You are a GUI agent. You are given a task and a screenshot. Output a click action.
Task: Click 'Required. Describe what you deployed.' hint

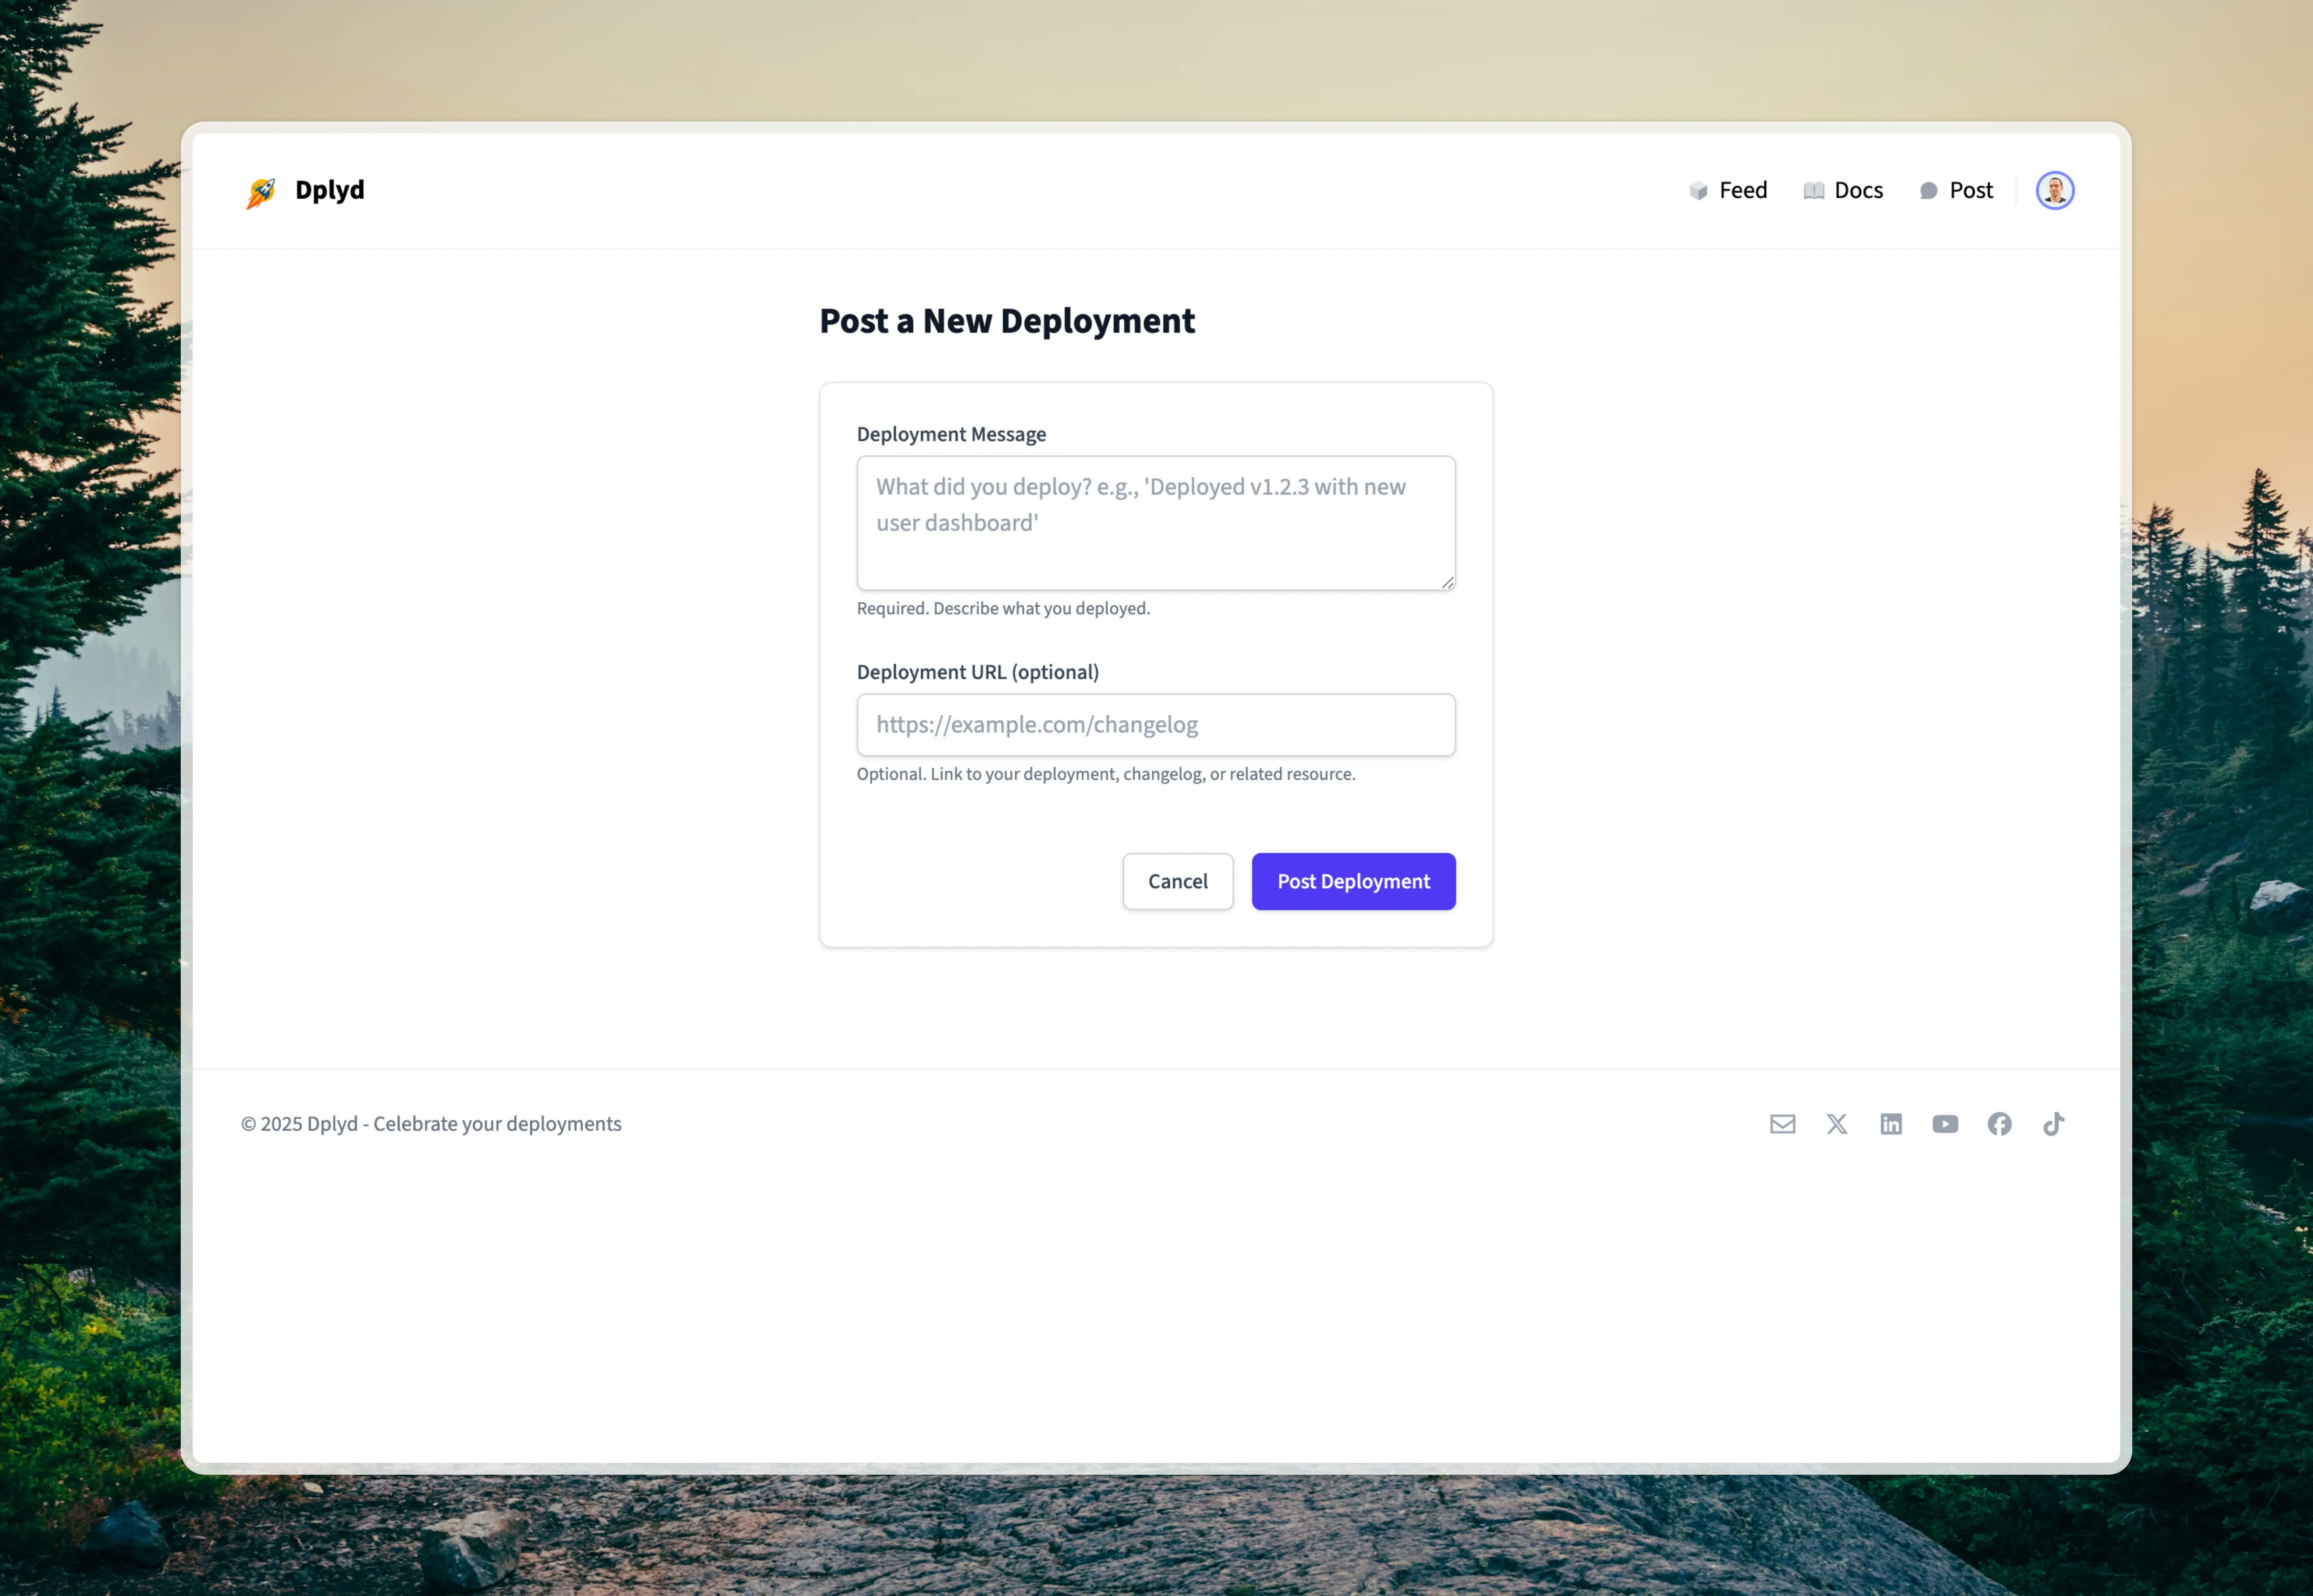point(1003,608)
